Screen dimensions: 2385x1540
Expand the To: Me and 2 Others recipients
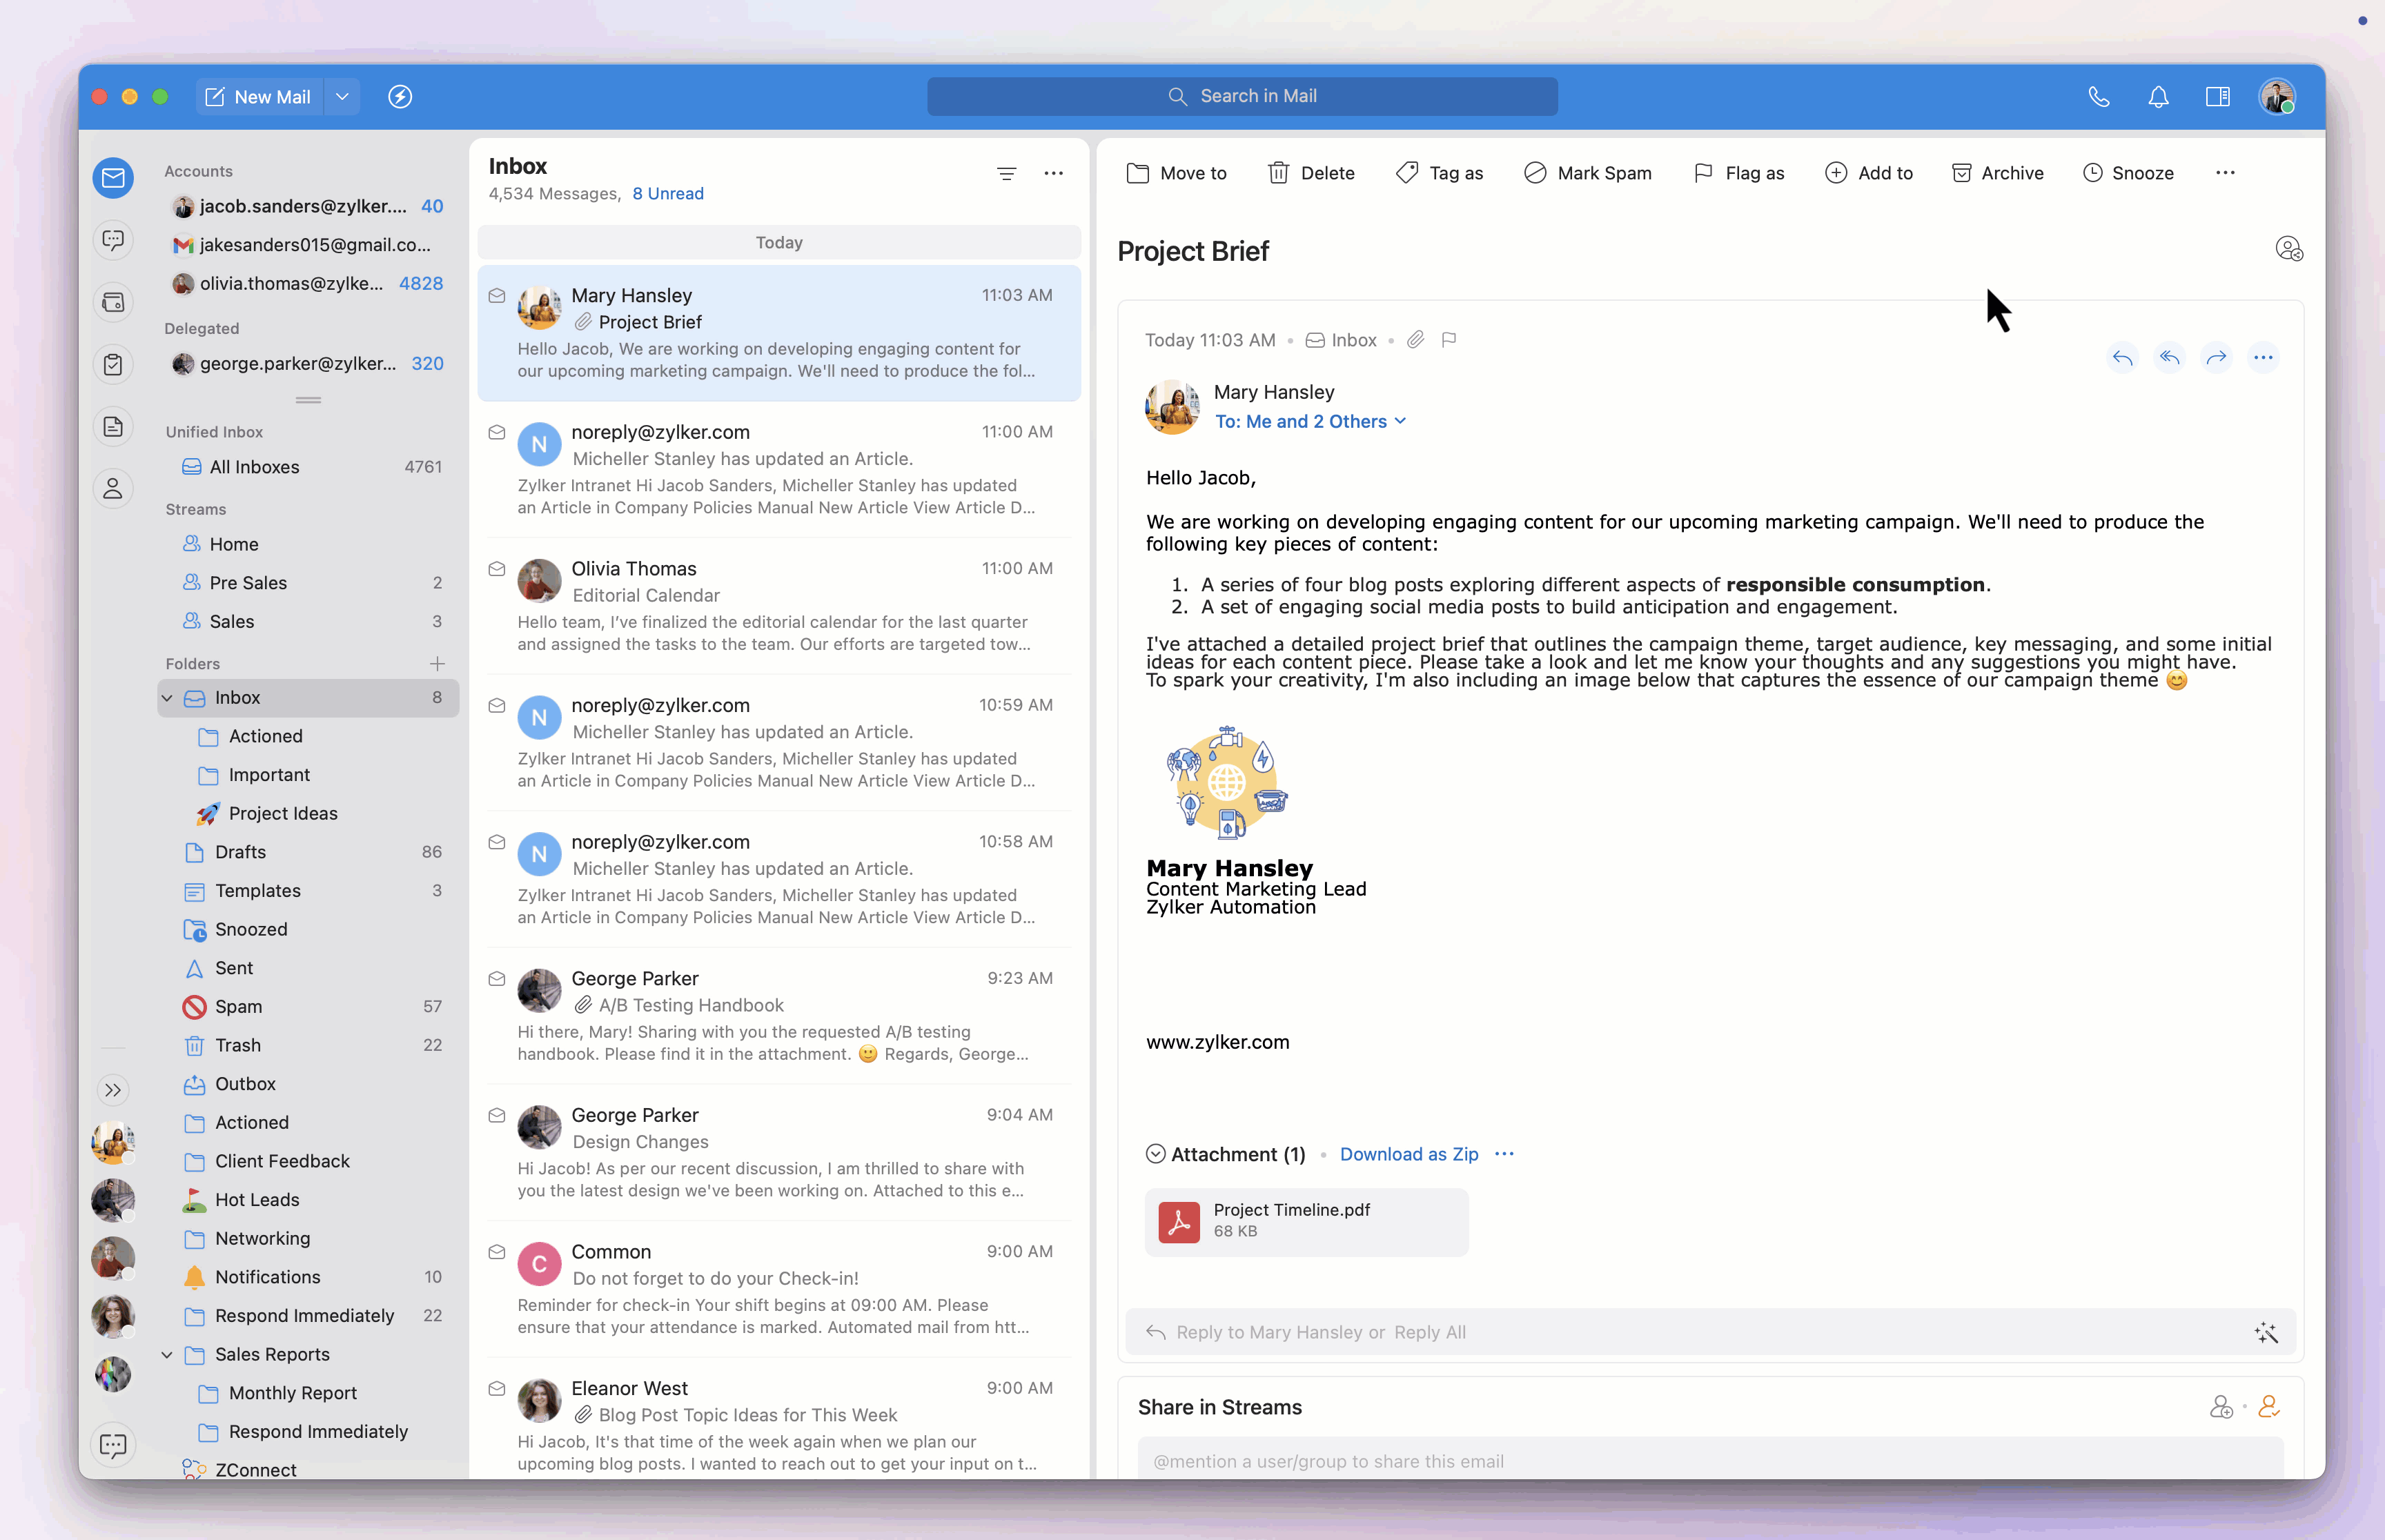(1310, 422)
